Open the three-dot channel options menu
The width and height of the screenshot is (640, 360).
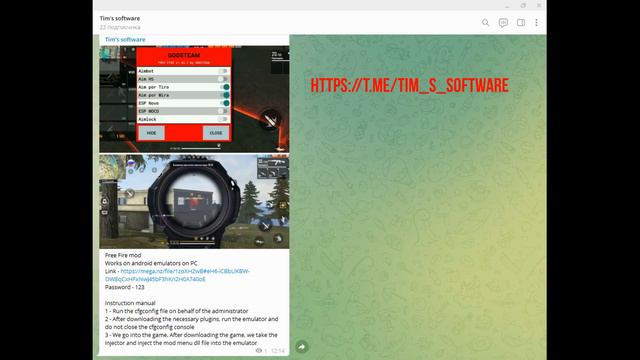click(x=536, y=22)
